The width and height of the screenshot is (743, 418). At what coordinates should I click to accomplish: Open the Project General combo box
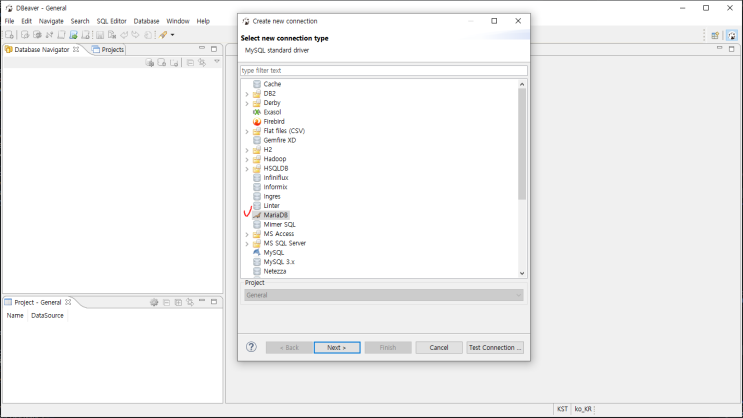coord(384,295)
